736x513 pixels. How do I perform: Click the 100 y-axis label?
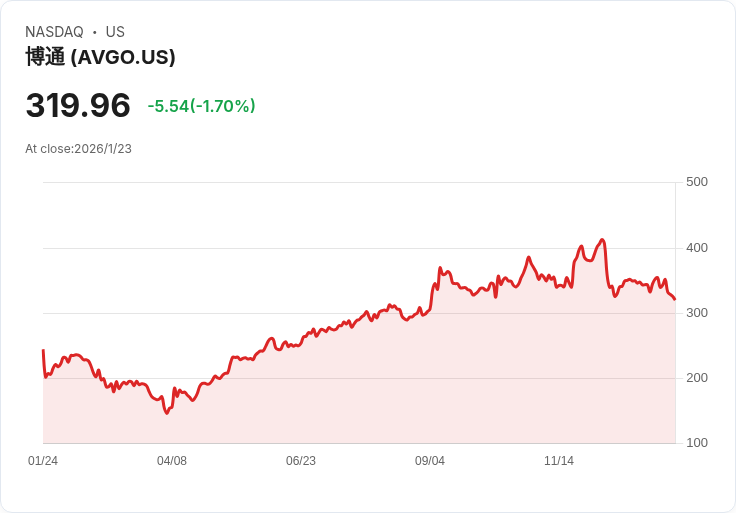click(697, 443)
